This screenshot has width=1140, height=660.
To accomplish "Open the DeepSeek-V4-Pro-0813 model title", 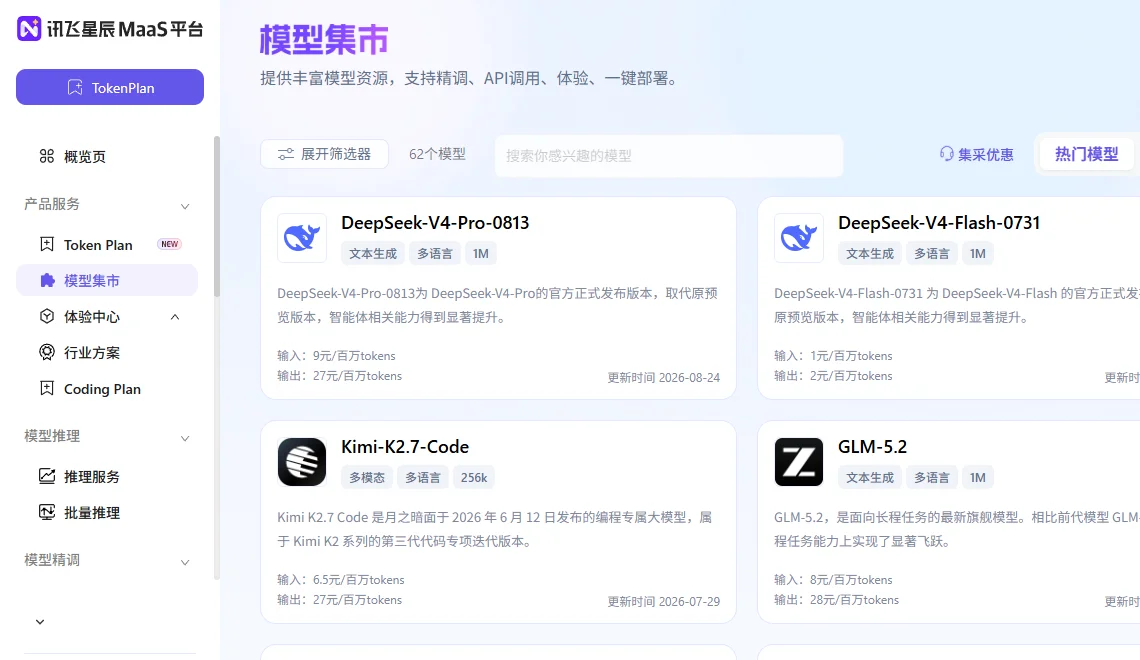I will click(435, 222).
